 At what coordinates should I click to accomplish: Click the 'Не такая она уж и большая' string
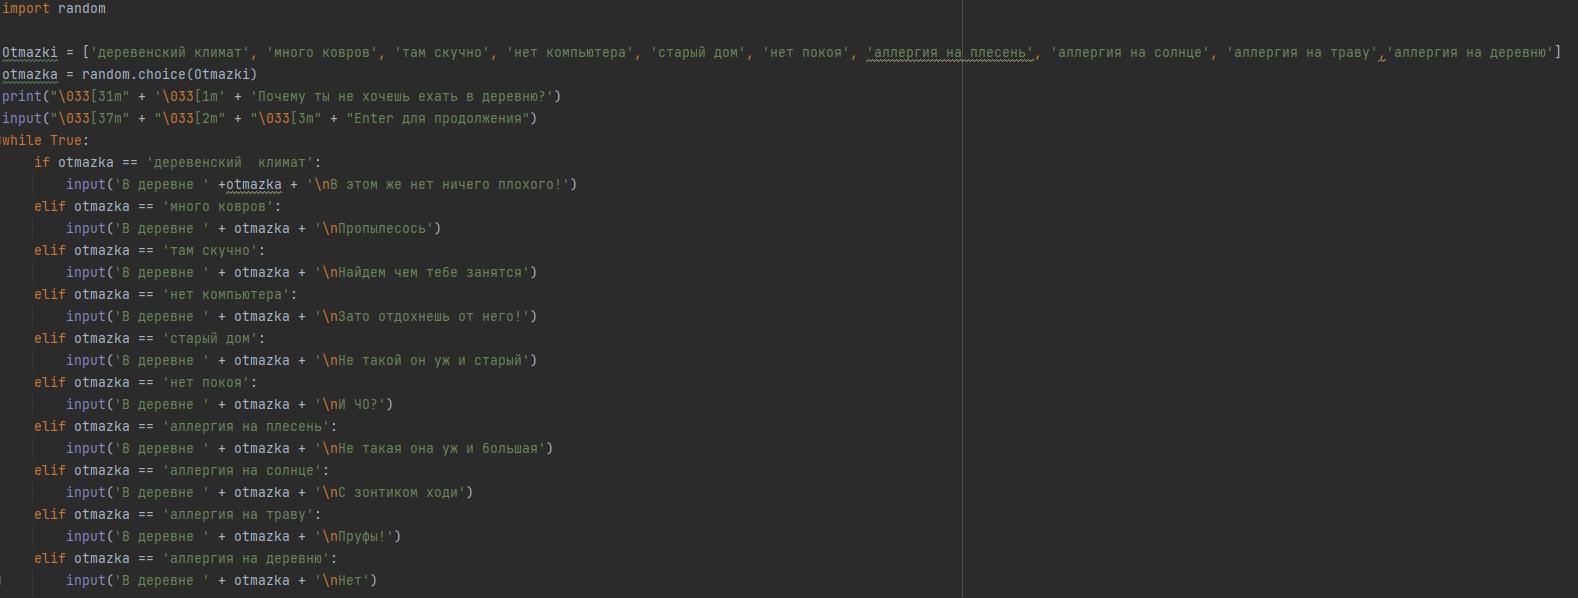click(x=440, y=449)
